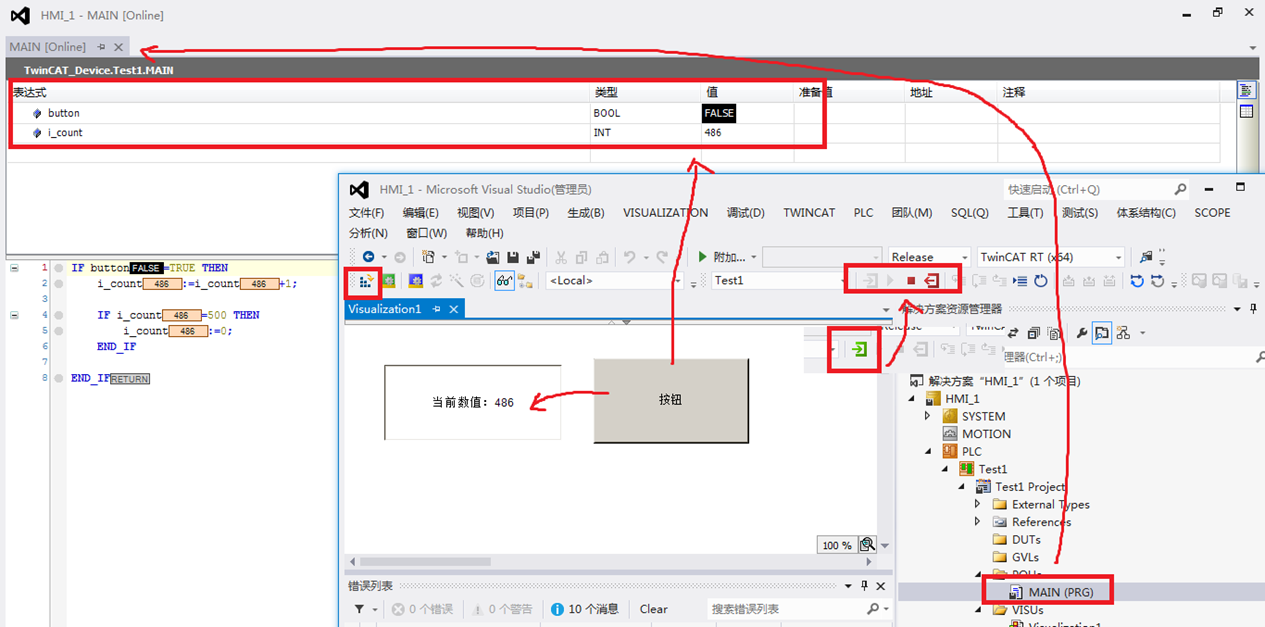Select DUTs folder in tree

point(1028,539)
